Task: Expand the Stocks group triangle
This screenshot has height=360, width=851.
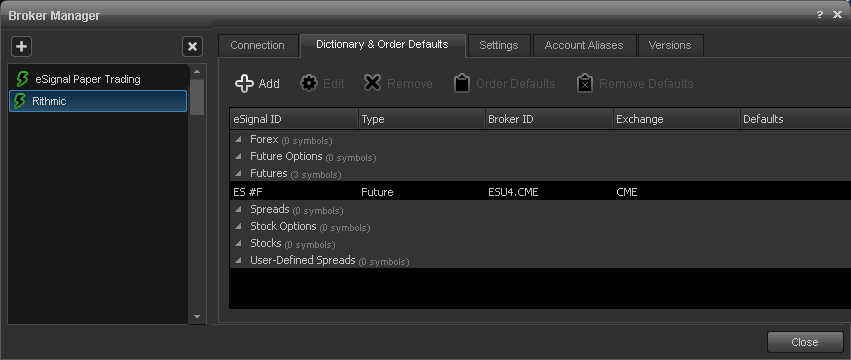Action: click(238, 244)
